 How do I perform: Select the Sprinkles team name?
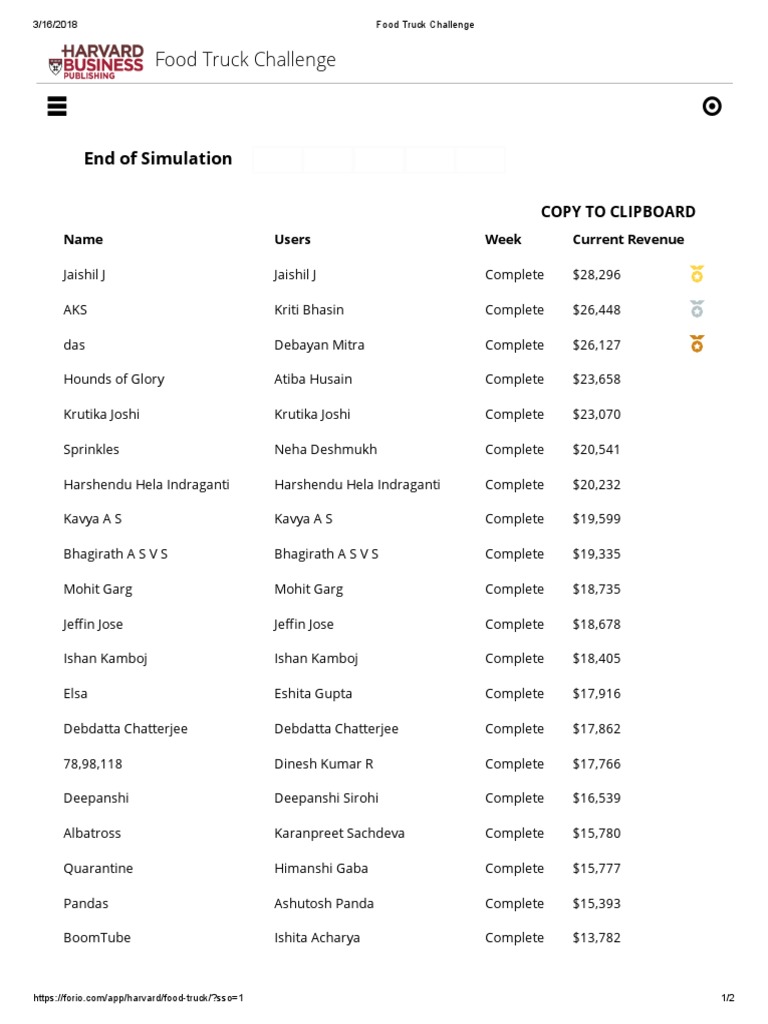[x=91, y=449]
